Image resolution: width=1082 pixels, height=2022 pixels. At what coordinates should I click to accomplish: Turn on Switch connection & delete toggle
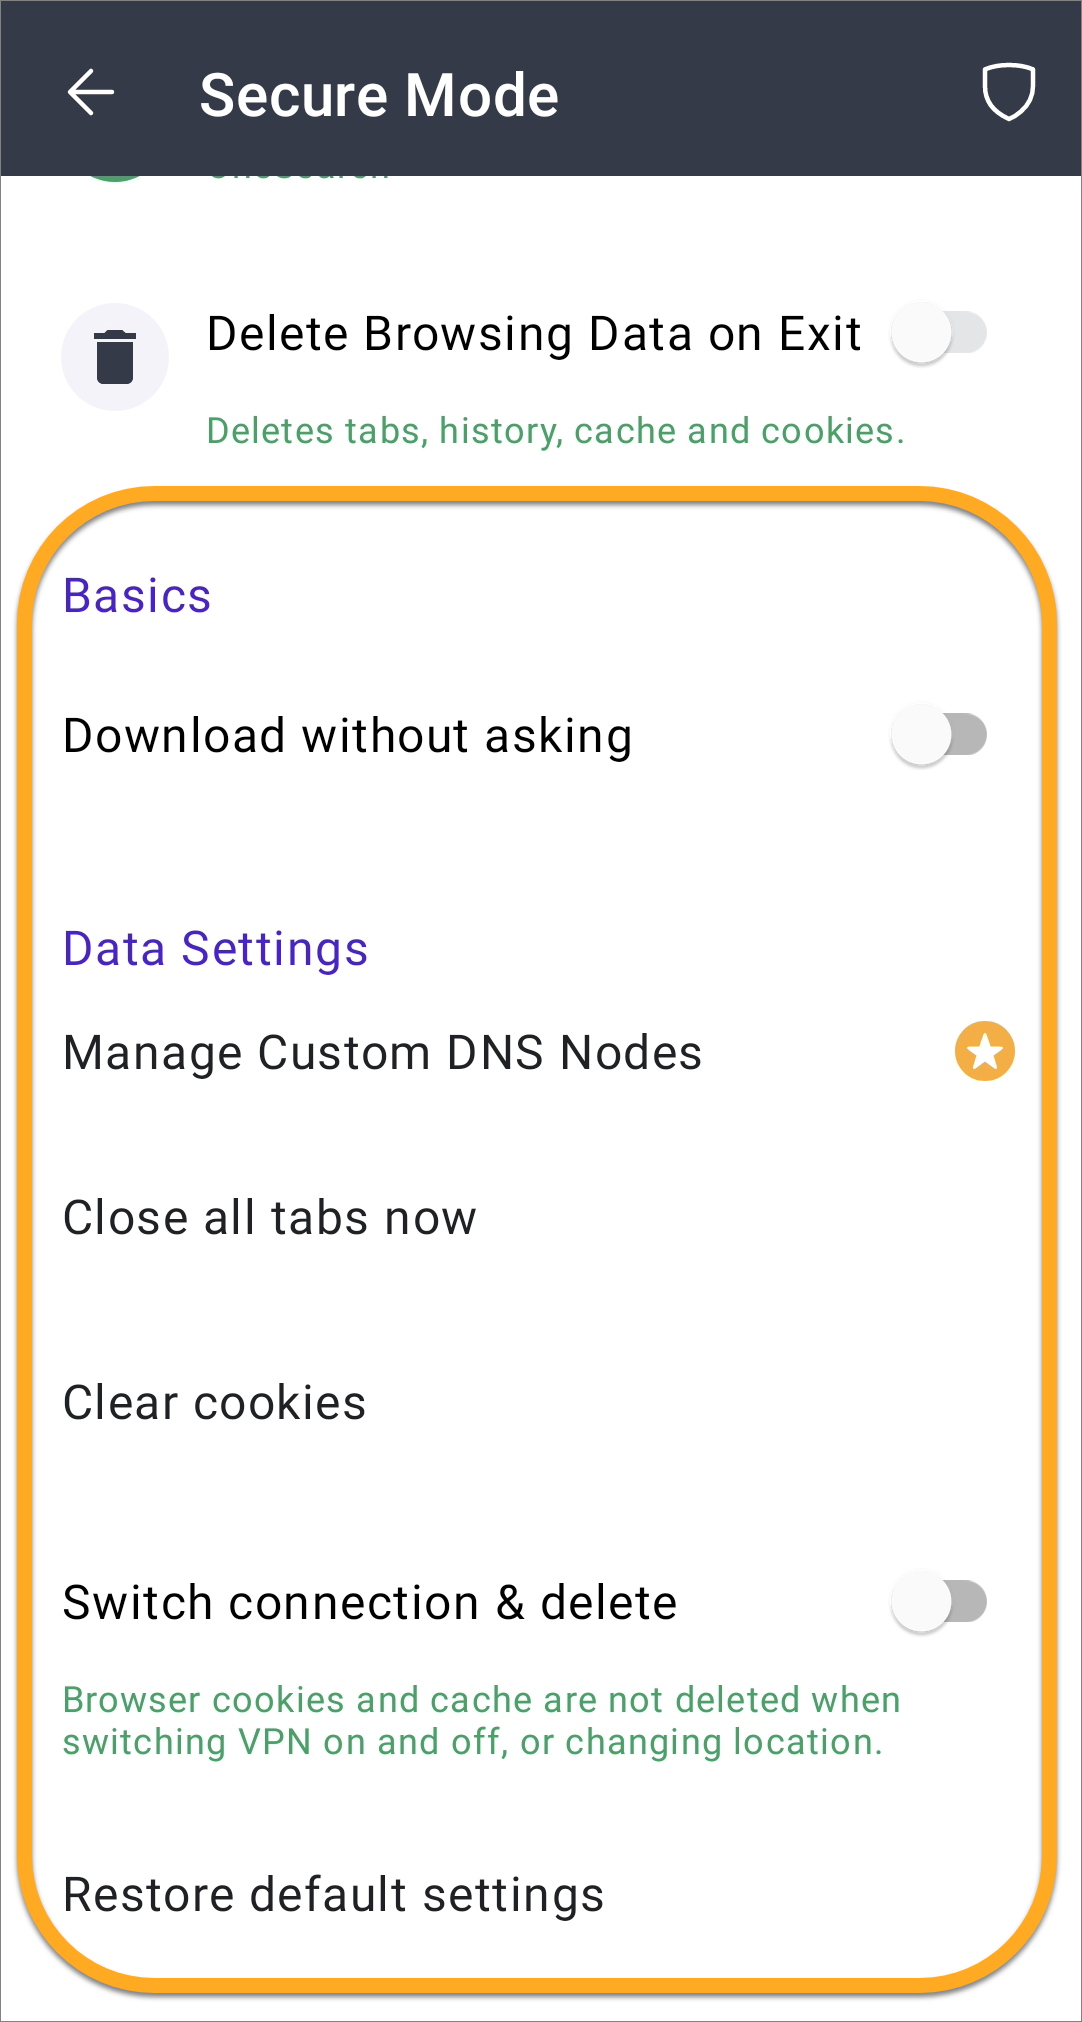pyautogui.click(x=940, y=1602)
